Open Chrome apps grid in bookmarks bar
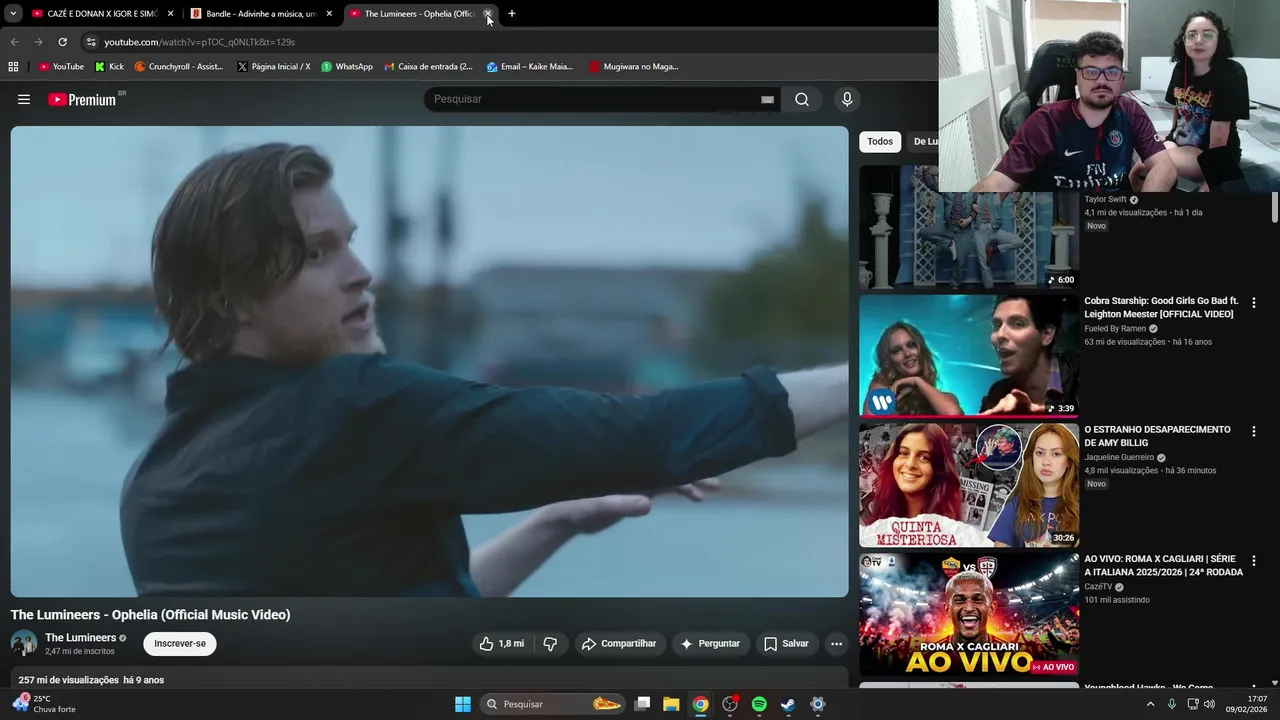This screenshot has height=720, width=1280. [x=13, y=66]
